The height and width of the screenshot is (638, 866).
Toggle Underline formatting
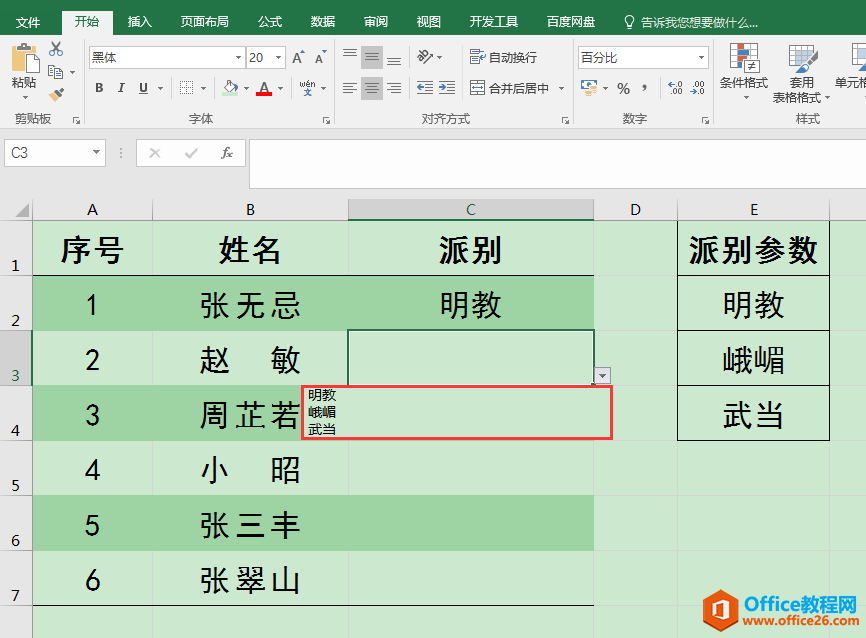(144, 88)
